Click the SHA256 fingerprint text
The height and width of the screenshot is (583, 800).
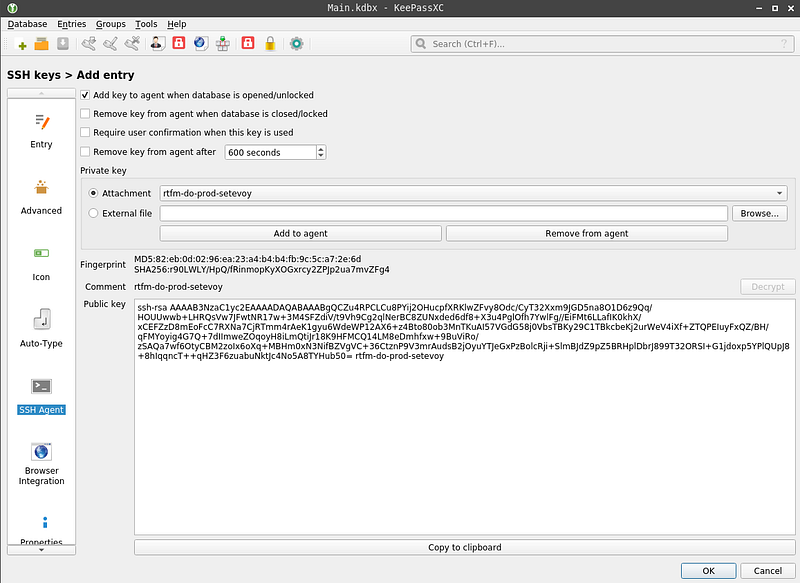[262, 269]
